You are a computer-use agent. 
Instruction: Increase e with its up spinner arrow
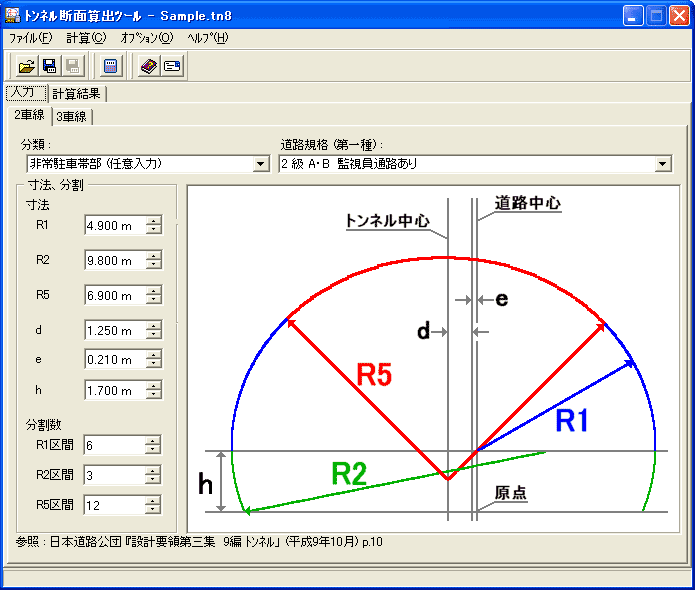click(x=154, y=355)
